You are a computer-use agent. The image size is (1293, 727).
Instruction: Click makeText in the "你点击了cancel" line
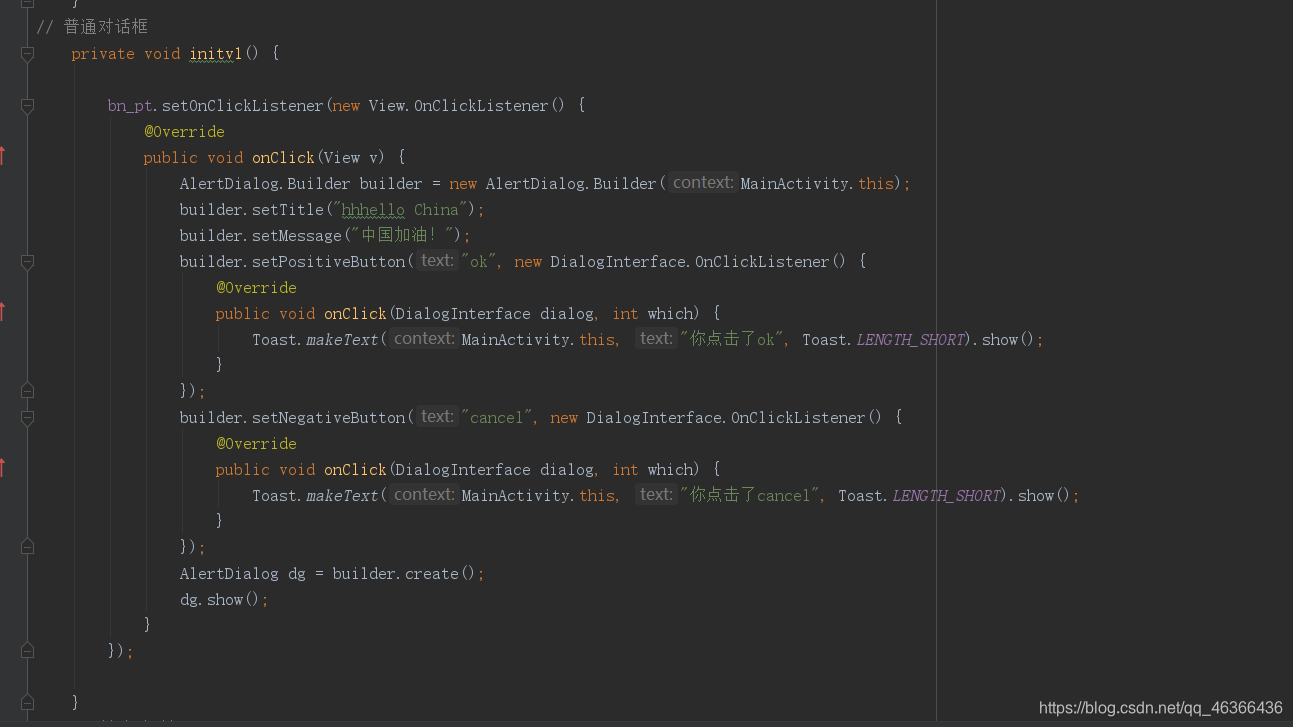(x=342, y=496)
